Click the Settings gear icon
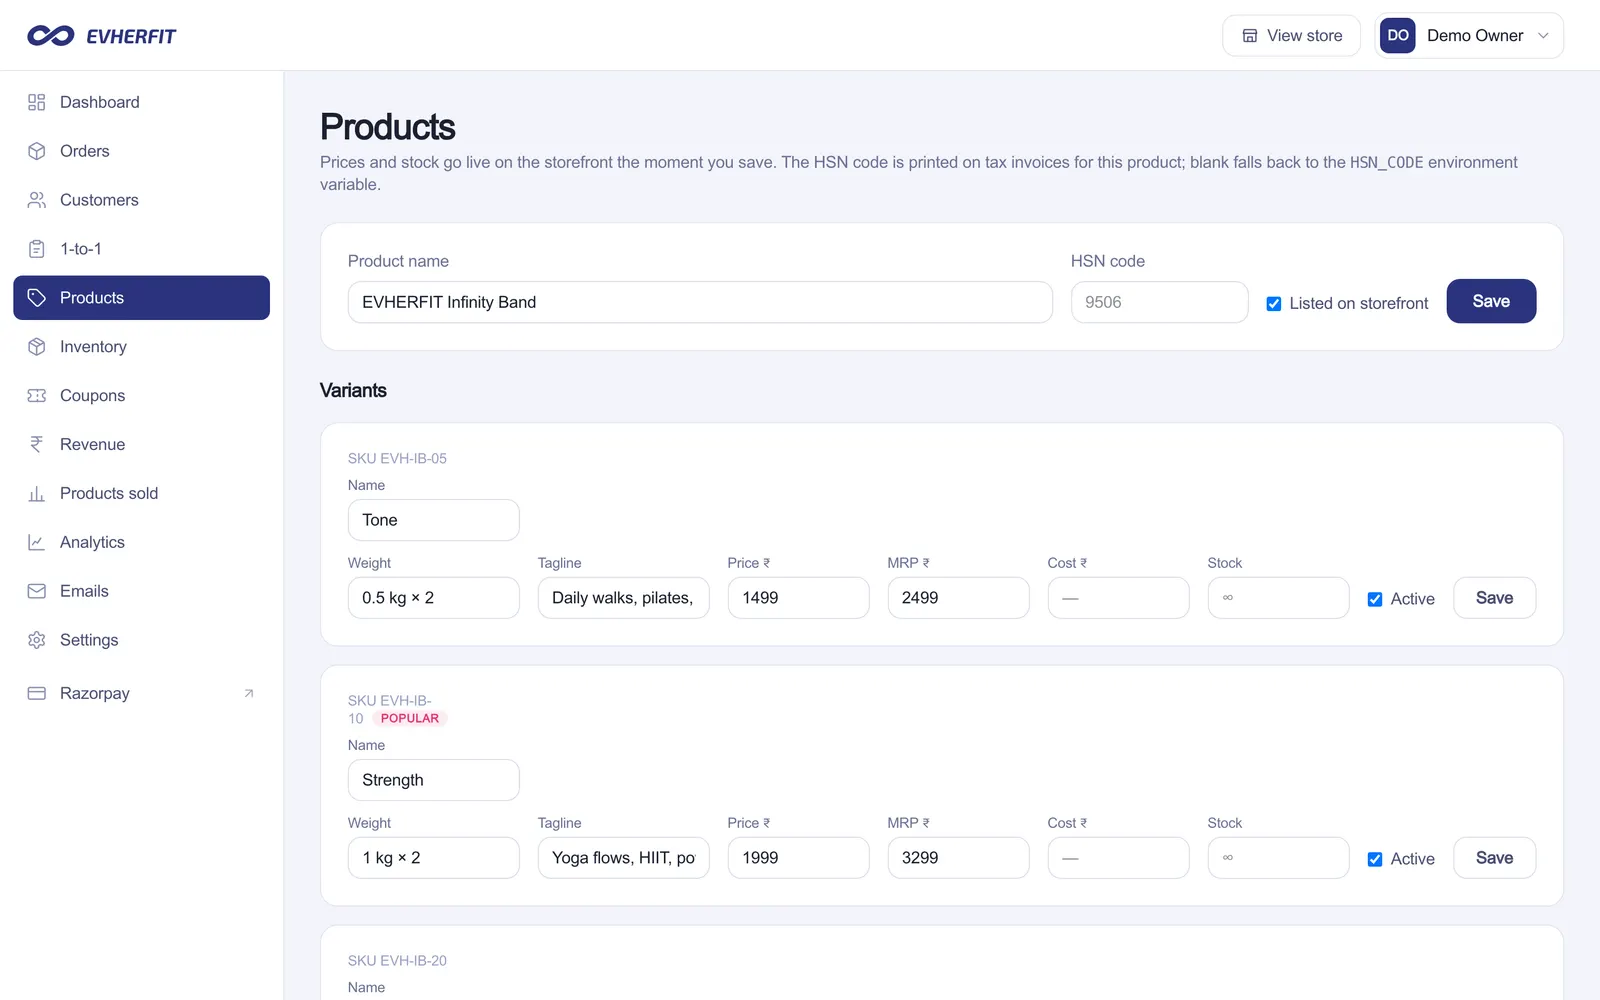The width and height of the screenshot is (1600, 1000). pyautogui.click(x=37, y=640)
